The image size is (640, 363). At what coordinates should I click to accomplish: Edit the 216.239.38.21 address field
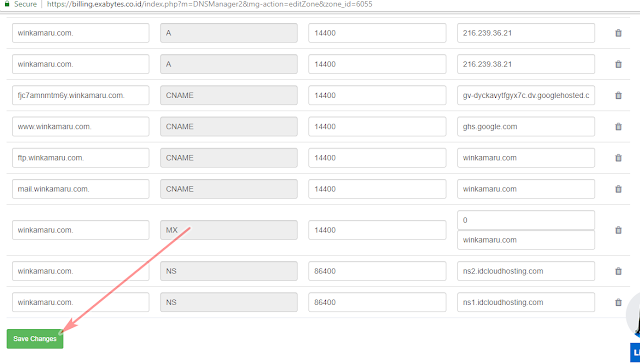[x=526, y=64]
